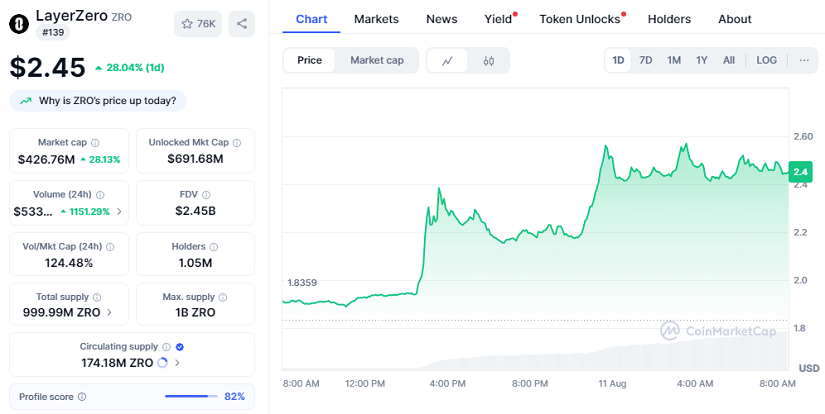Toggle LOG scale on chart
Viewport: 825px width, 414px height.
tap(767, 60)
